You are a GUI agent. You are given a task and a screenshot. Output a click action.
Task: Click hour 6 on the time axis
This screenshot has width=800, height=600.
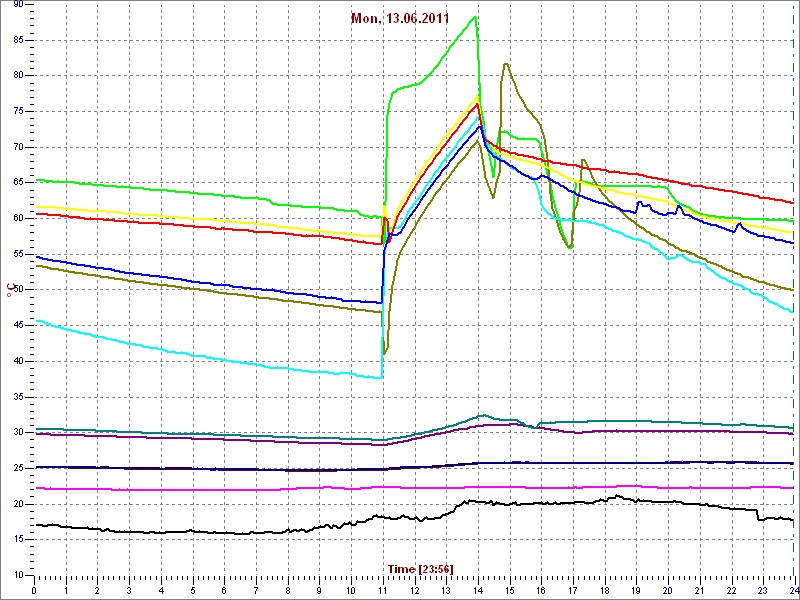coord(224,590)
